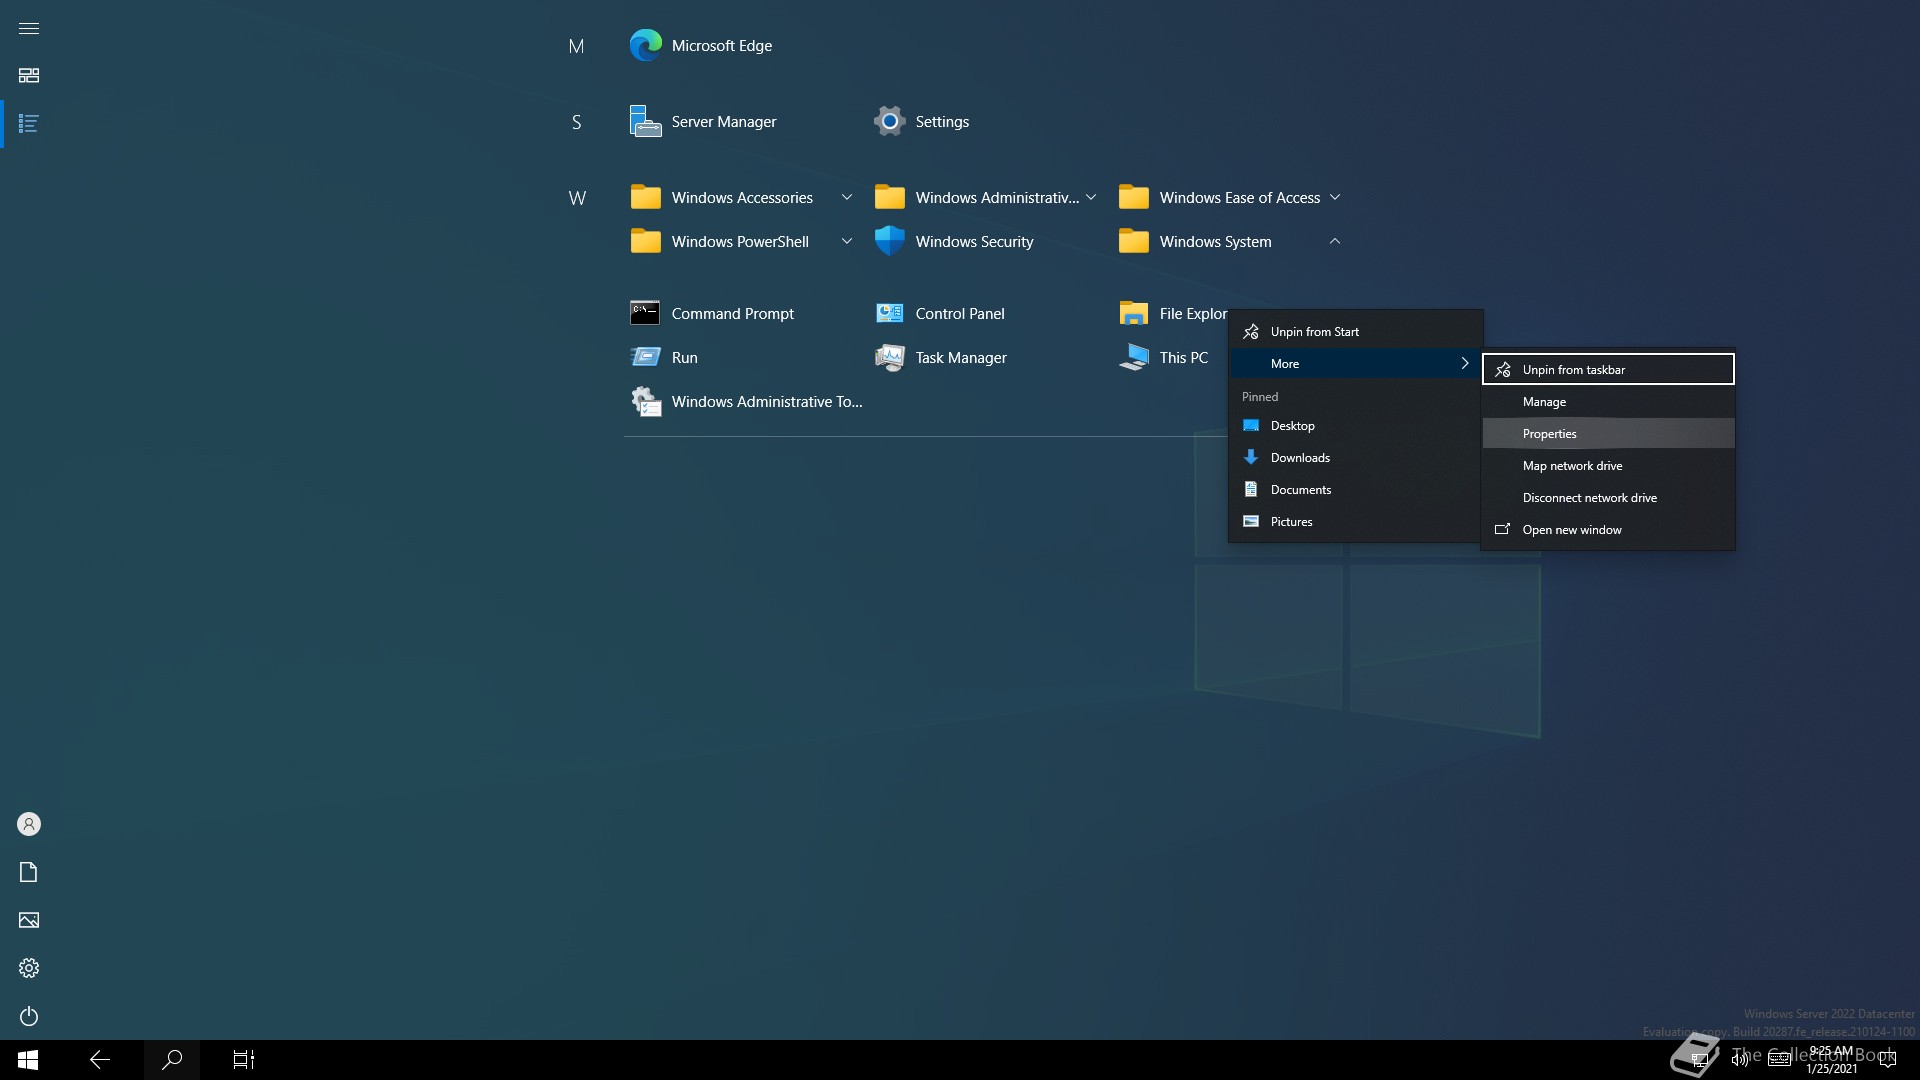Open pinned Documents folder
Screen dimensions: 1920x1080
(1355, 490)
